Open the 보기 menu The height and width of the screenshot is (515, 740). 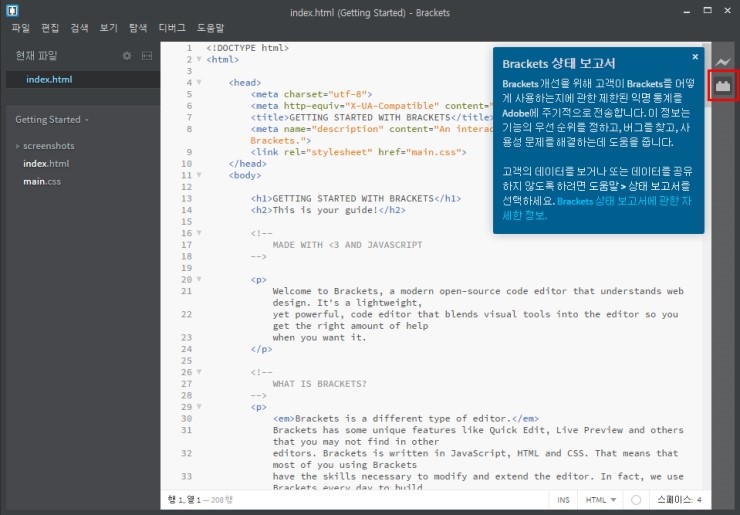pyautogui.click(x=109, y=28)
